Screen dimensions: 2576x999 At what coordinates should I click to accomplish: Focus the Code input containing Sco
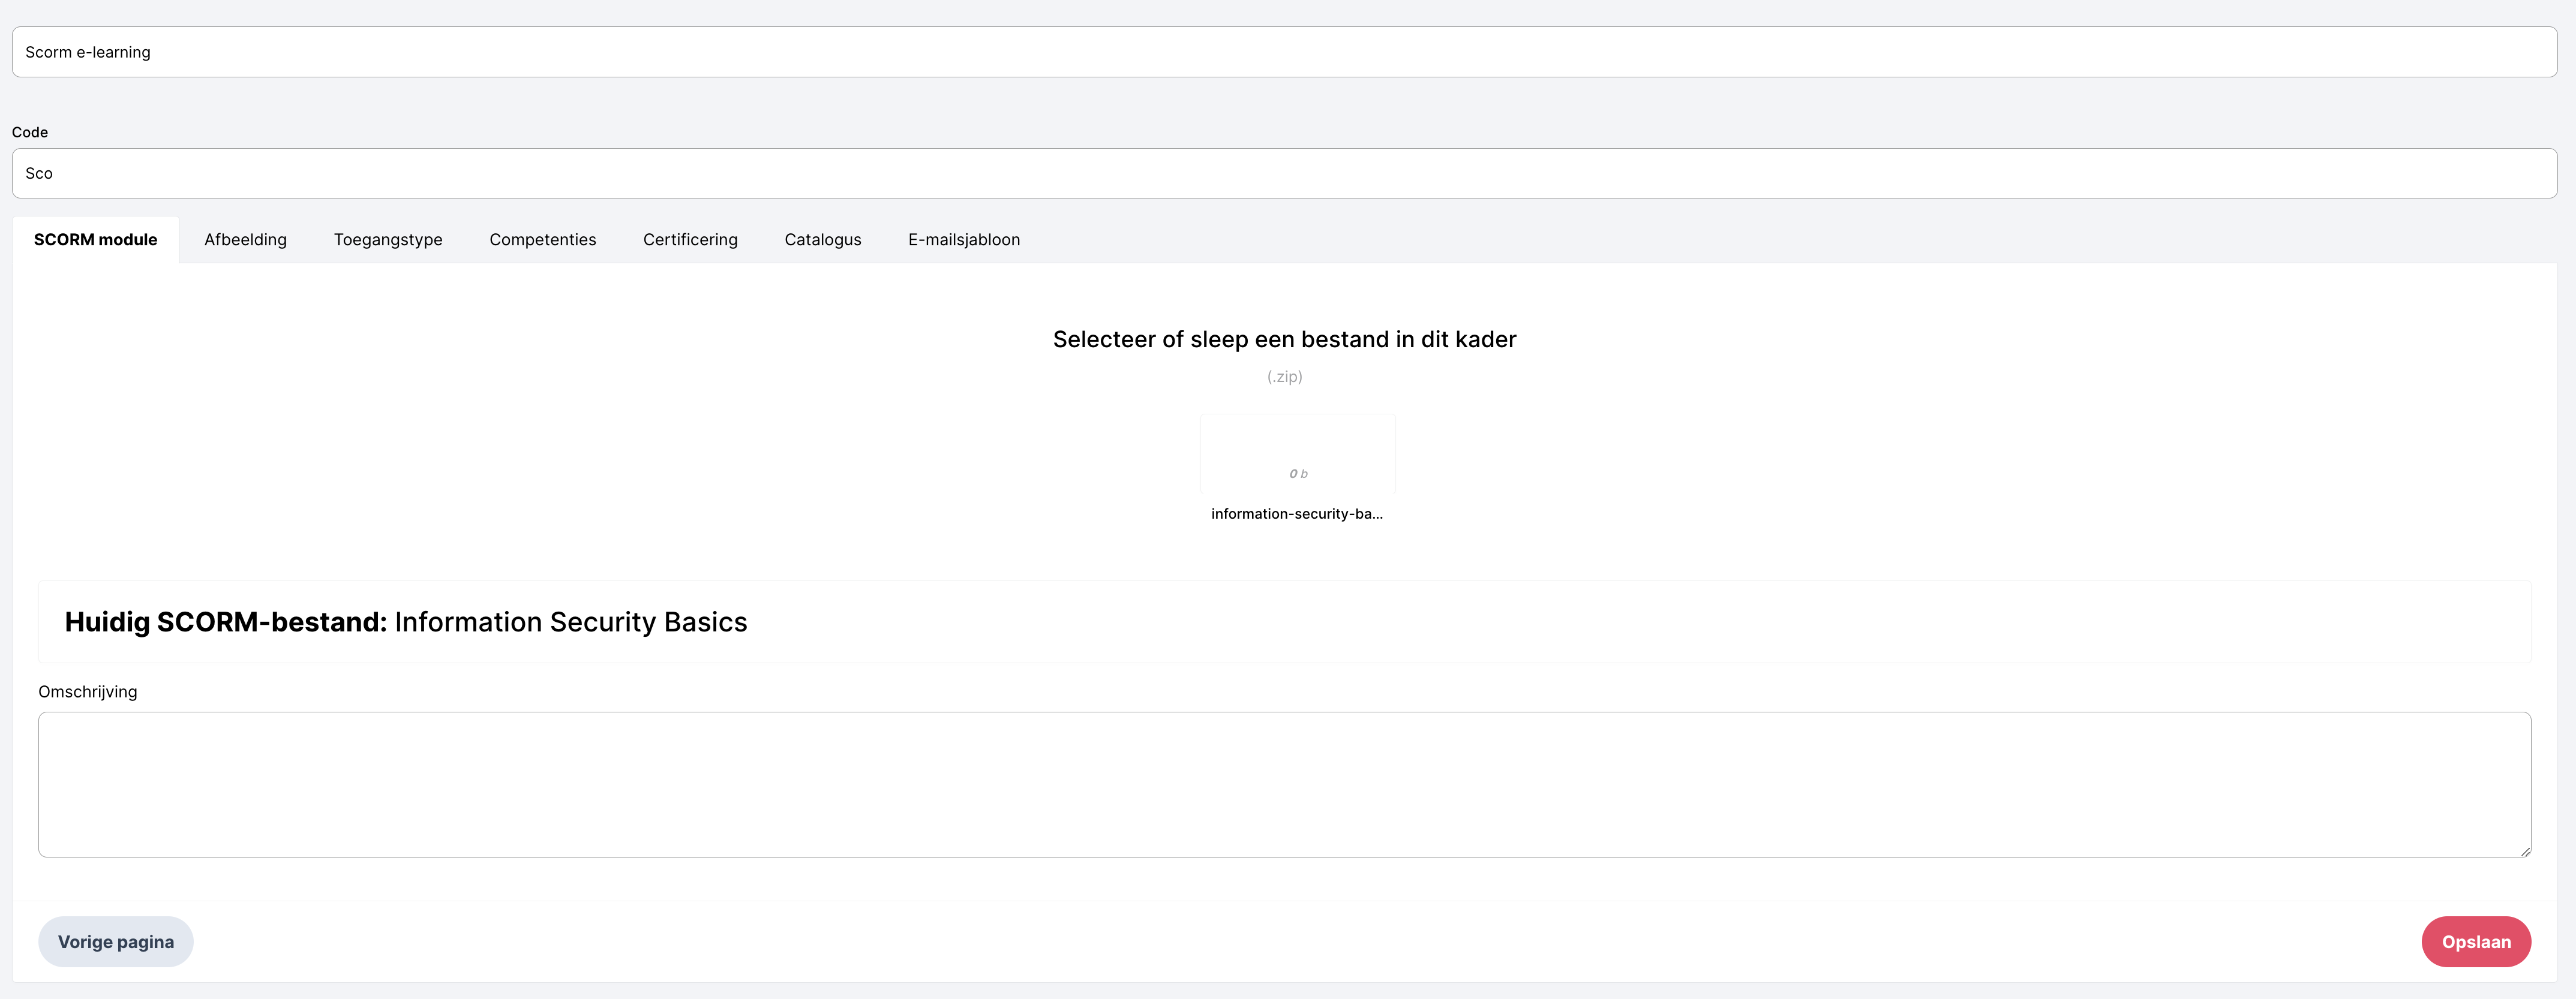pyautogui.click(x=1284, y=173)
